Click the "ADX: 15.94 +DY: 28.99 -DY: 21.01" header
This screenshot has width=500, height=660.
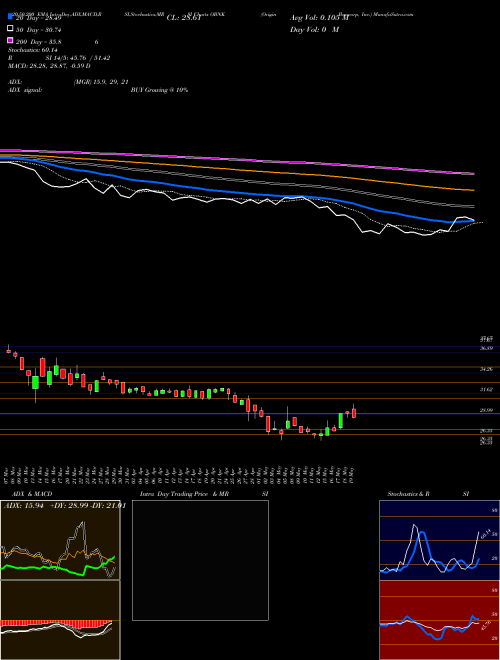coord(65,506)
